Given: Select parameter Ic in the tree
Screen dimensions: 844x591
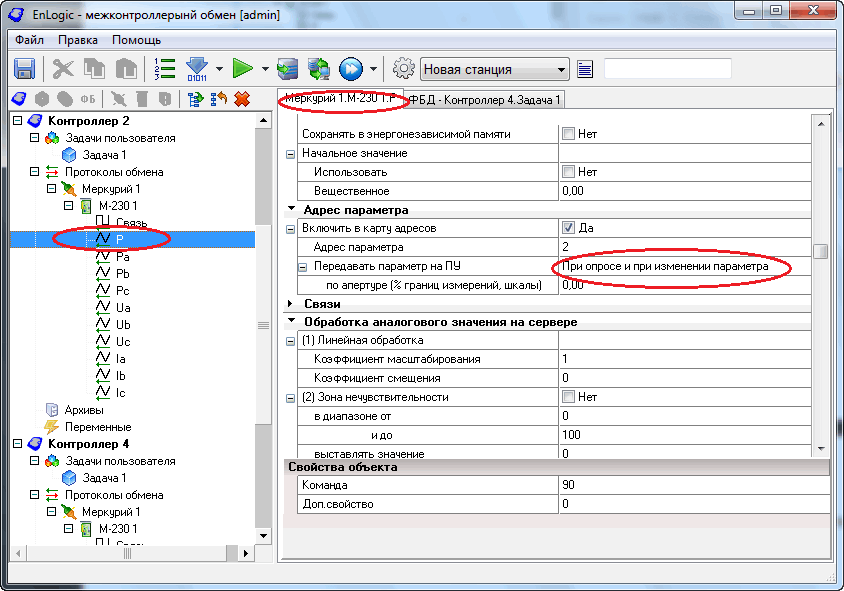Looking at the screenshot, I should [121, 393].
